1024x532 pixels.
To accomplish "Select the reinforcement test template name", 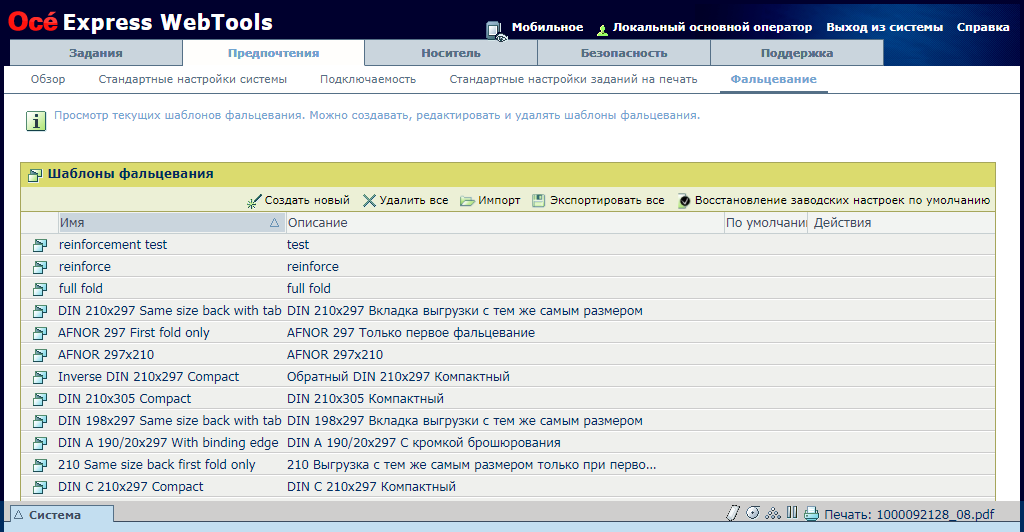I will point(113,244).
